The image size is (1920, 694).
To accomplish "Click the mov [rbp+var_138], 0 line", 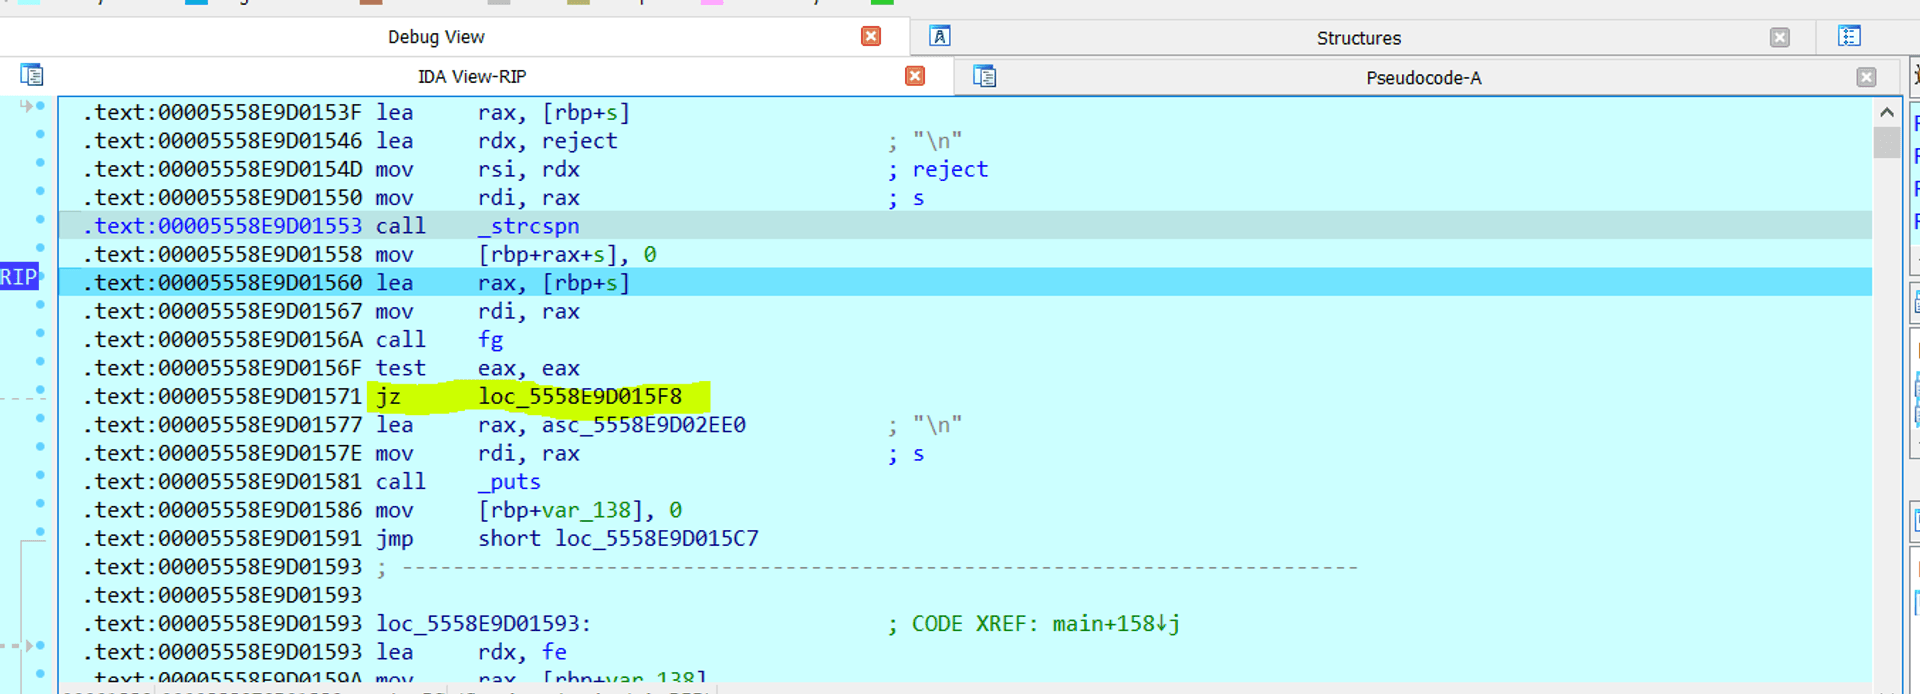I will (529, 510).
